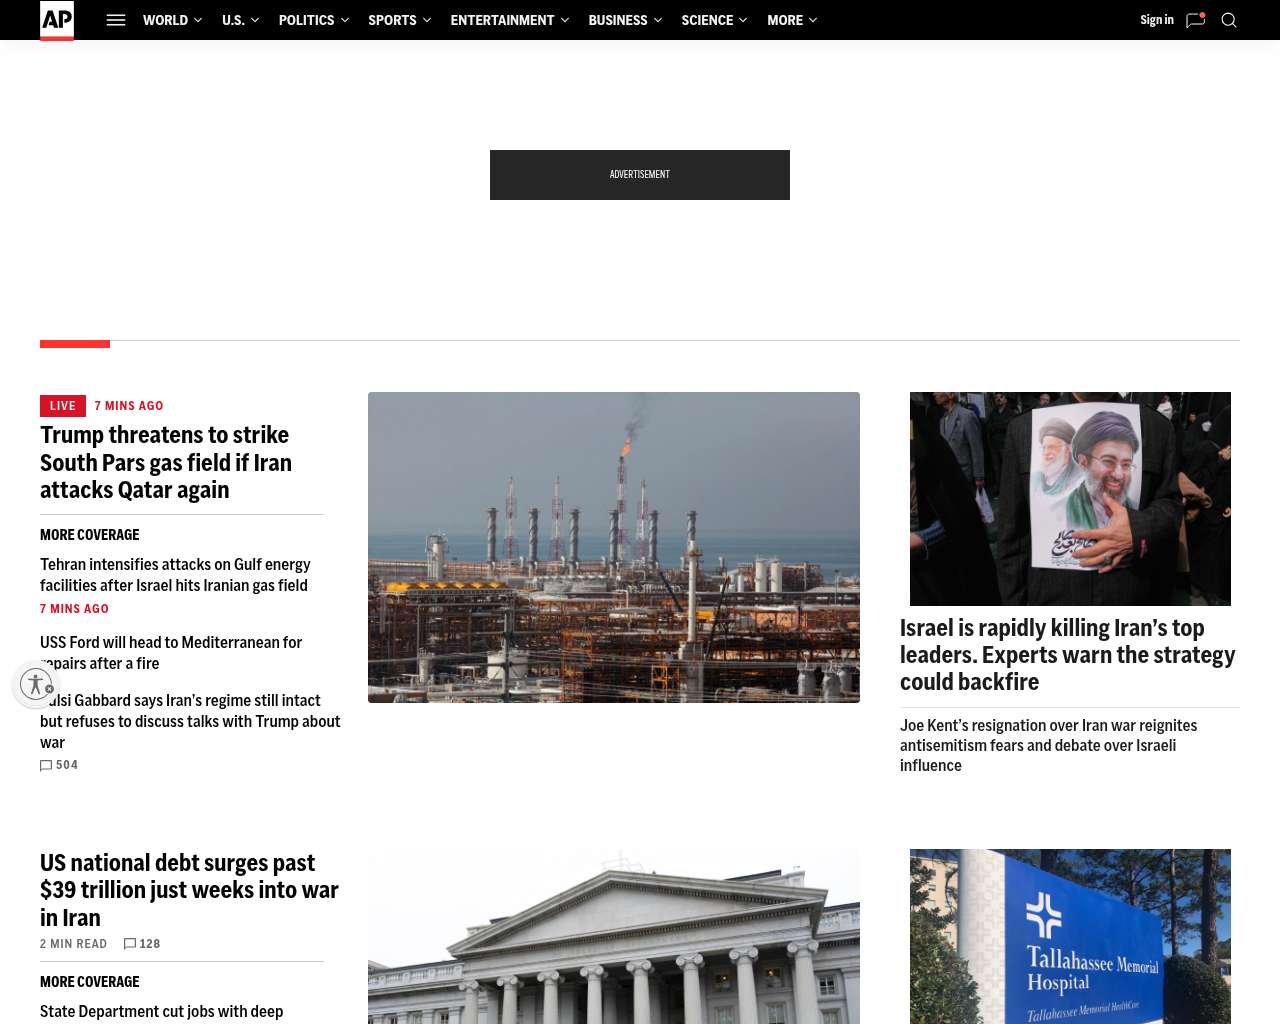This screenshot has width=1280, height=1024.
Task: Expand the Entertainment dropdown chevron
Action: click(564, 20)
